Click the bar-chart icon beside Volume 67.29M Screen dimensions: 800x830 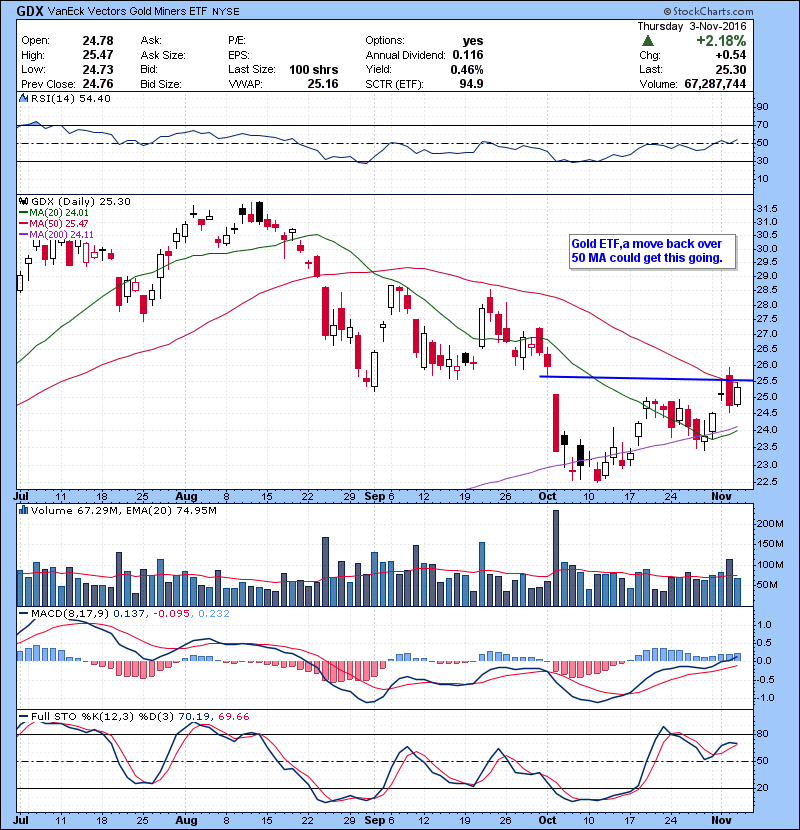point(23,510)
